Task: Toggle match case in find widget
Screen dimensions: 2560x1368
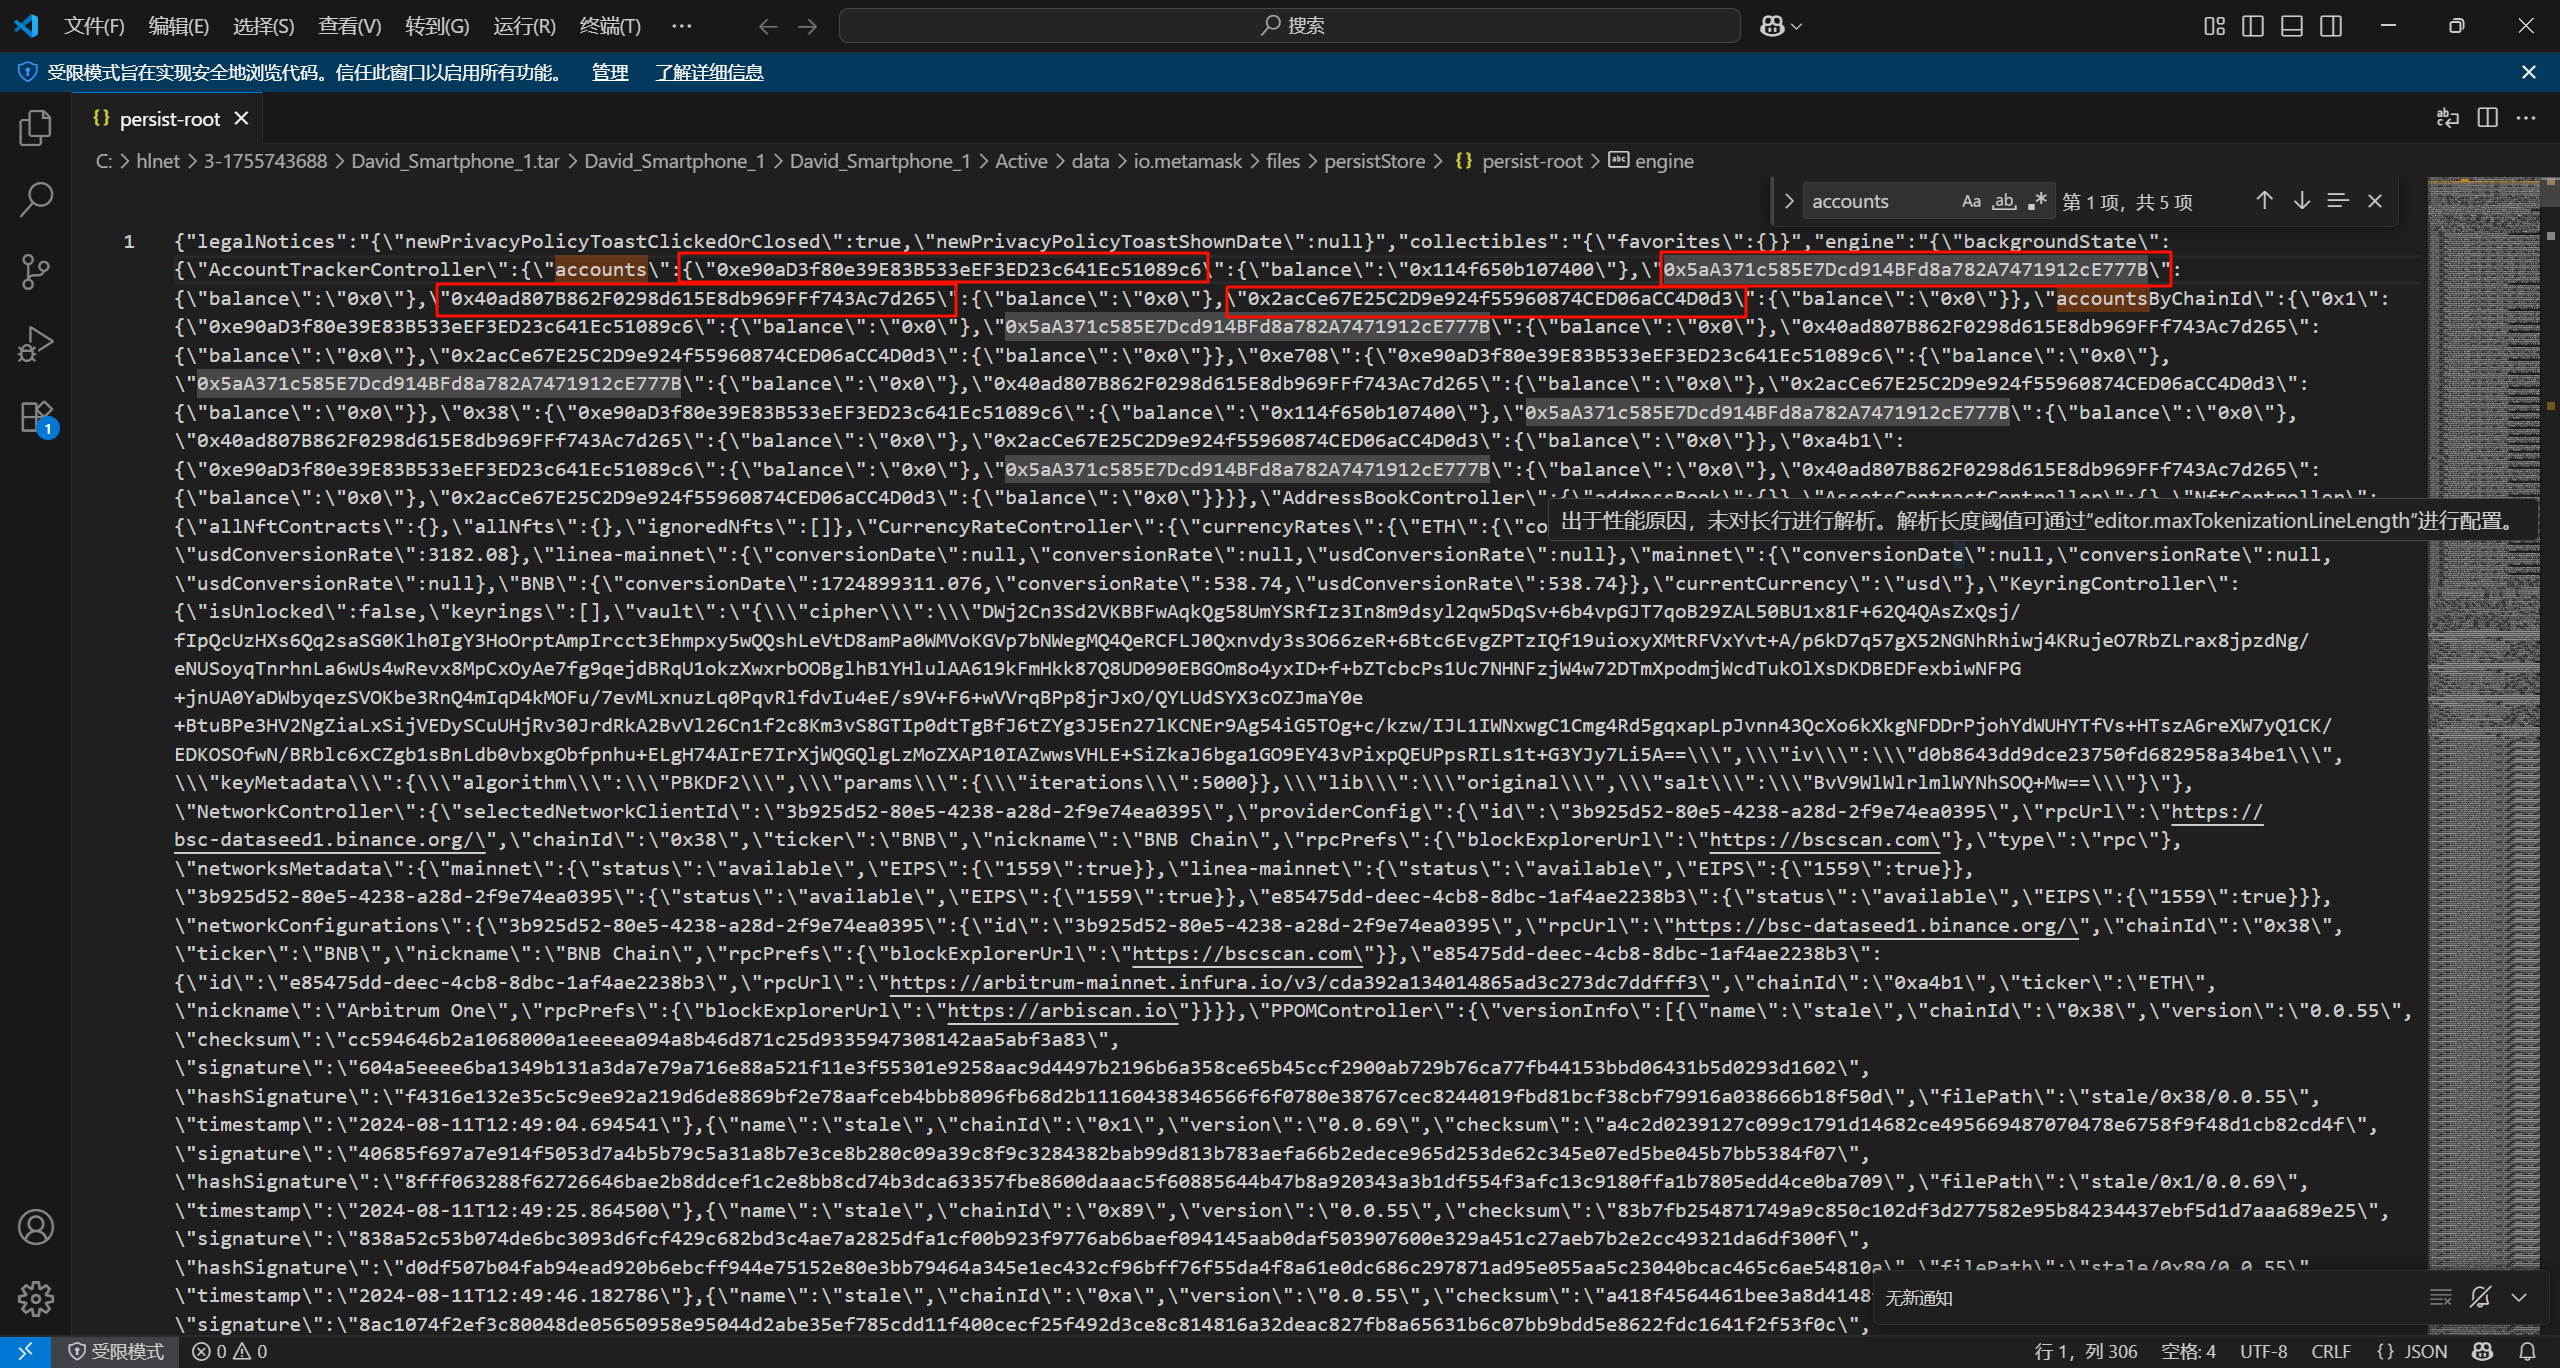Action: tap(1971, 201)
